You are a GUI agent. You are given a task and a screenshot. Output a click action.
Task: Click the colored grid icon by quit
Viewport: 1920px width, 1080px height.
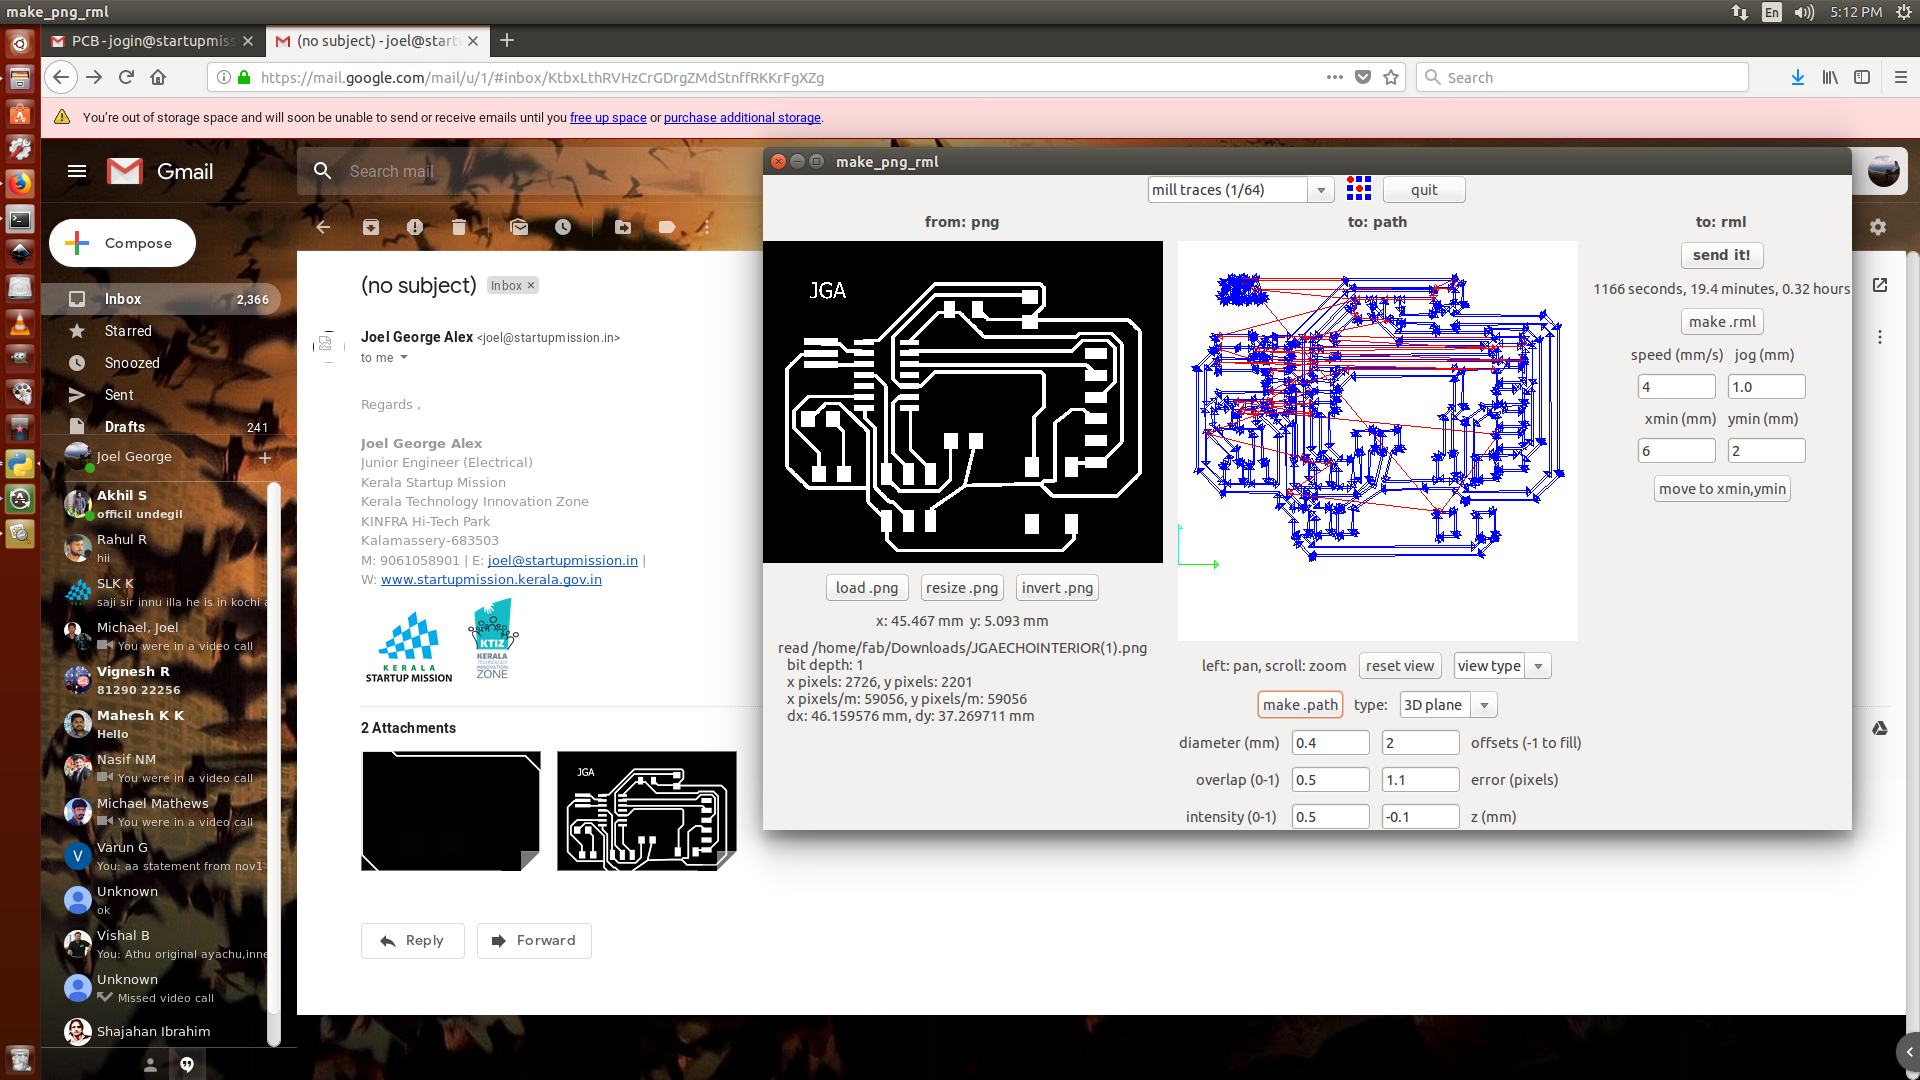click(x=1359, y=189)
